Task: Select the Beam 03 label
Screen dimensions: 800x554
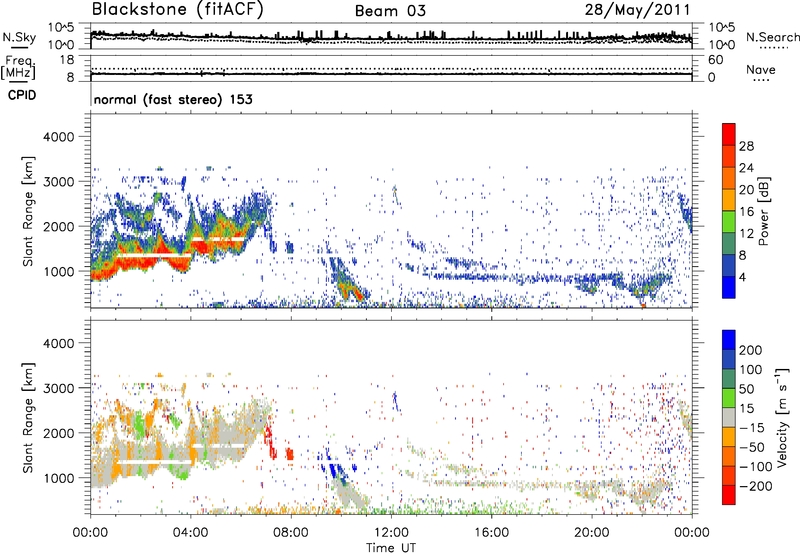Action: (x=390, y=11)
